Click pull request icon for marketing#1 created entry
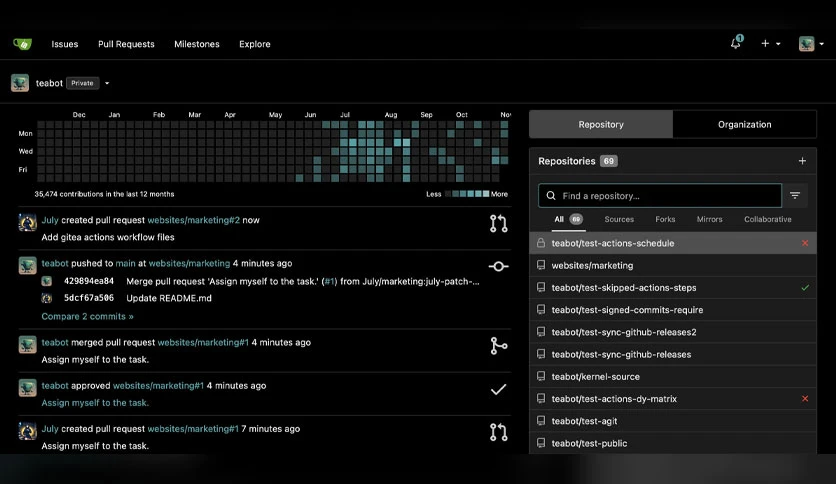836x484 pixels. (x=499, y=432)
